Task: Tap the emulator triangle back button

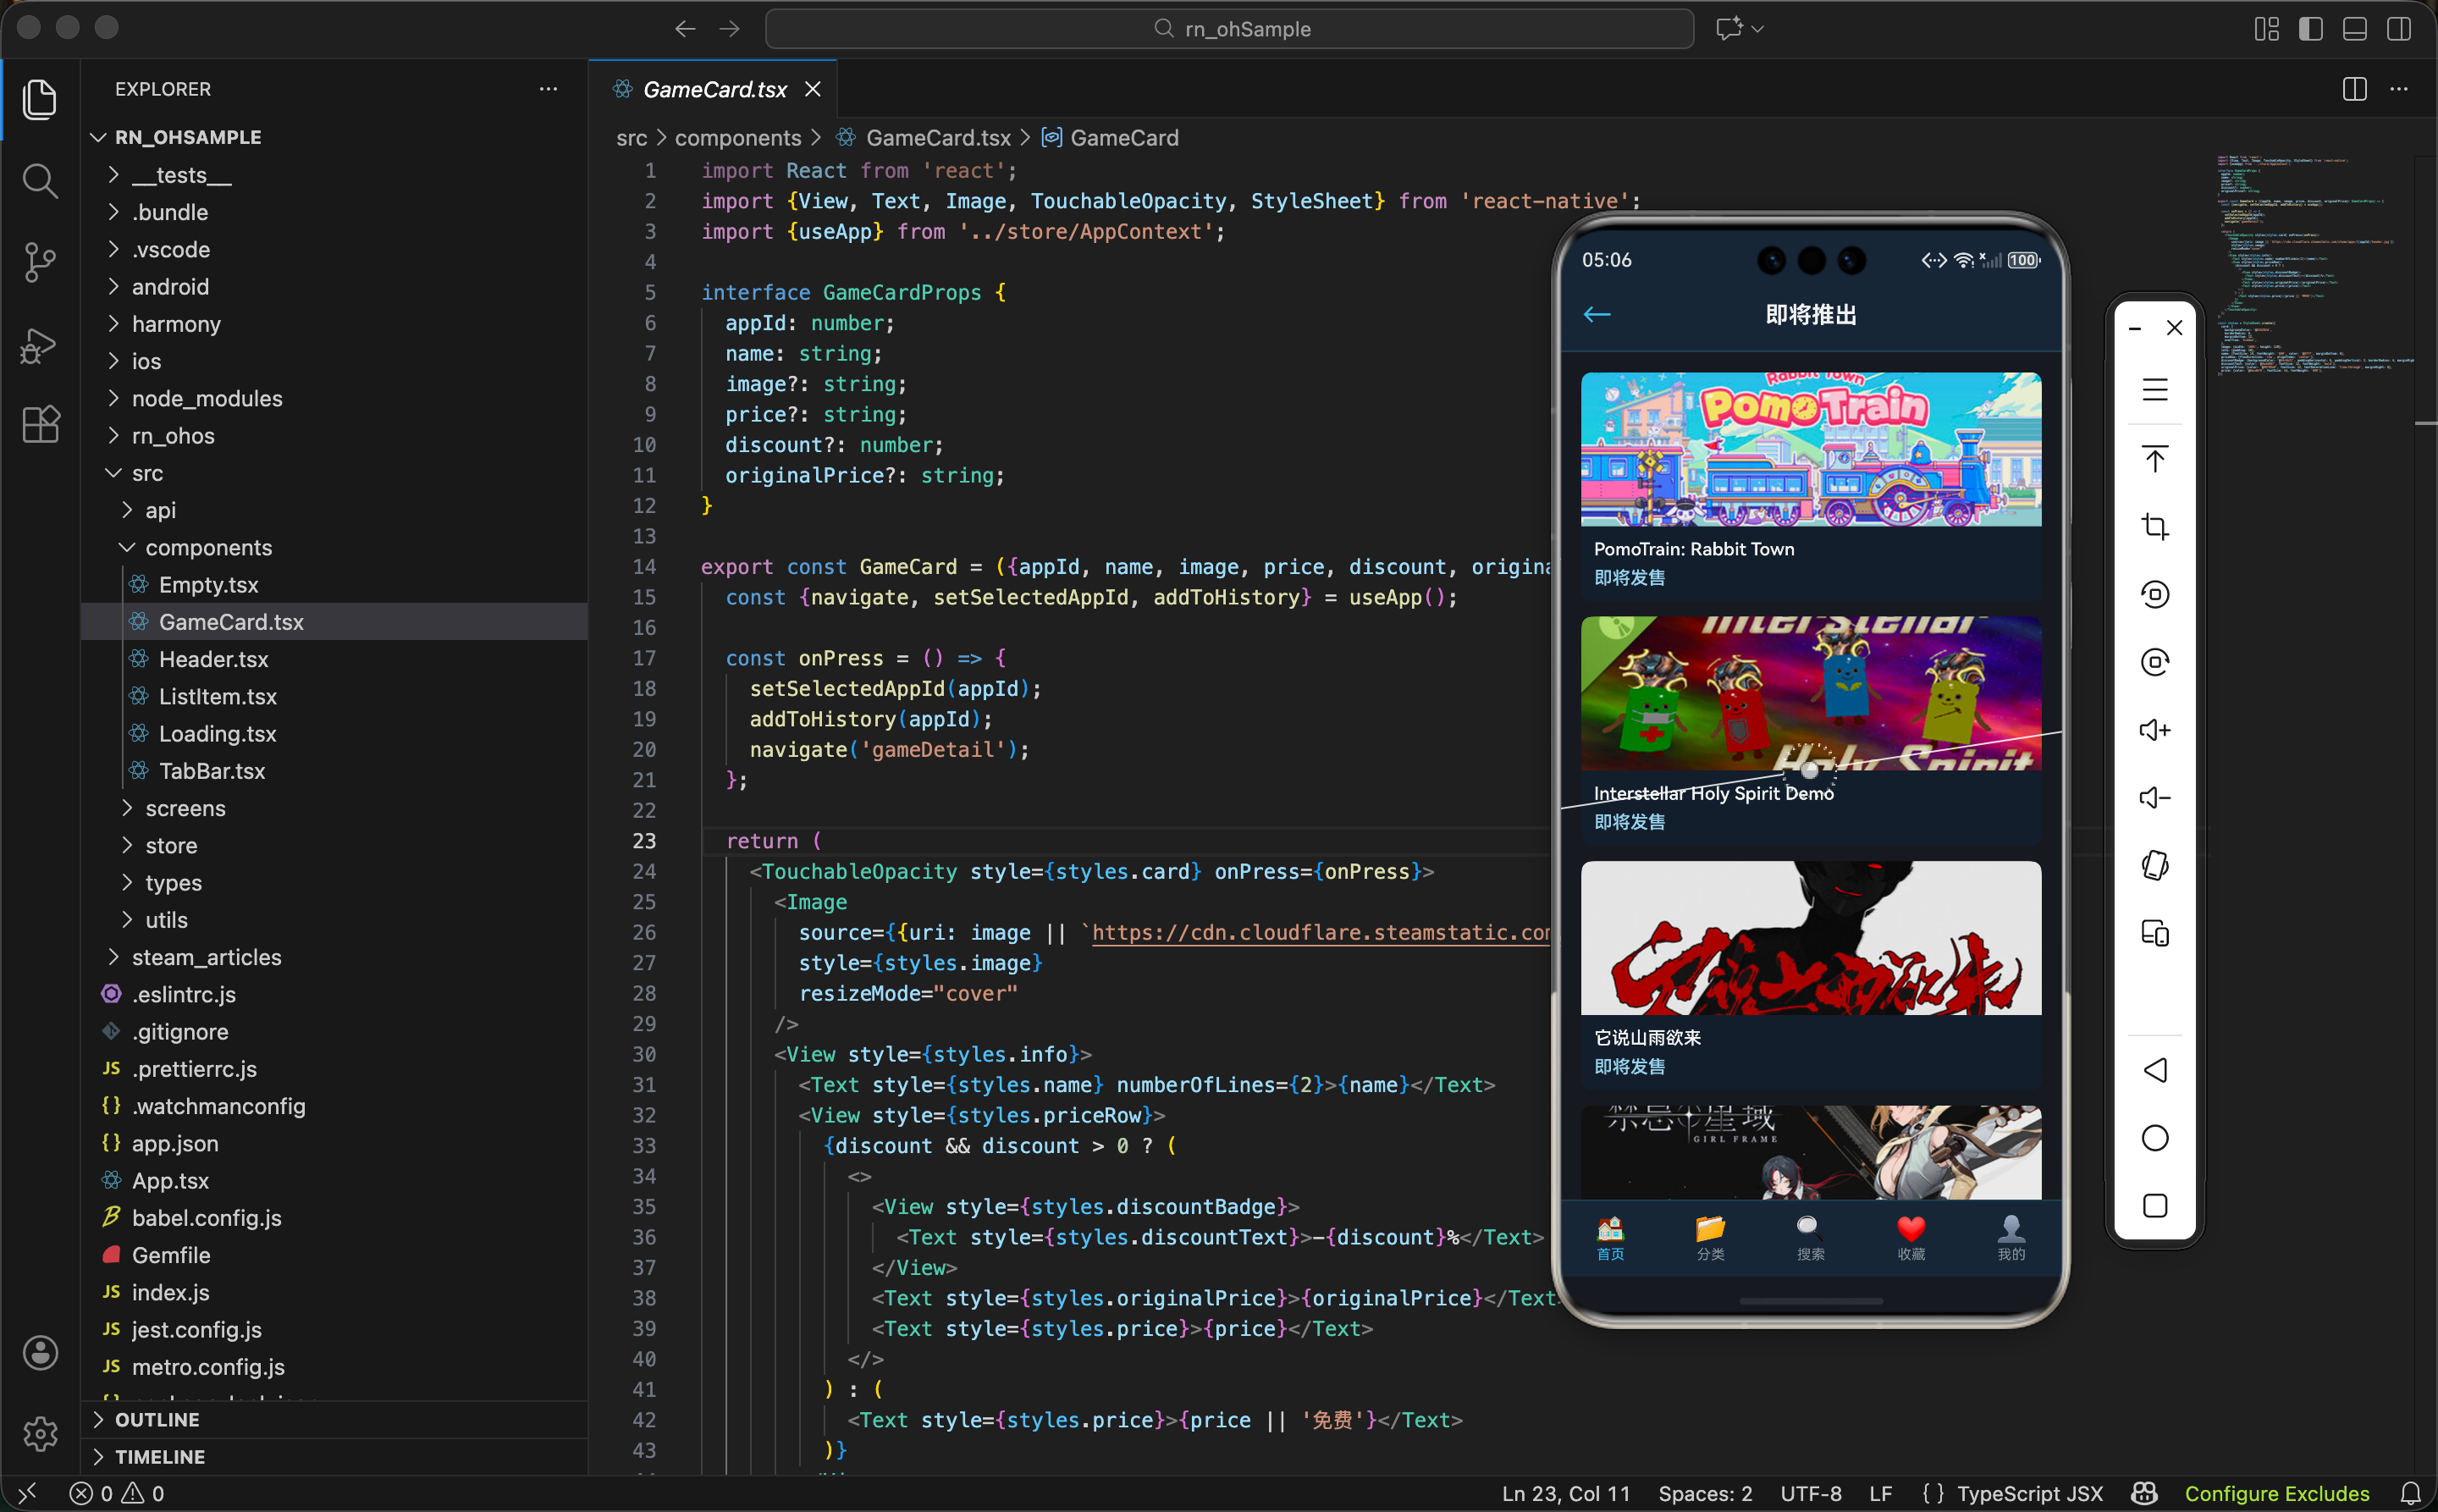Action: pyautogui.click(x=2154, y=1070)
